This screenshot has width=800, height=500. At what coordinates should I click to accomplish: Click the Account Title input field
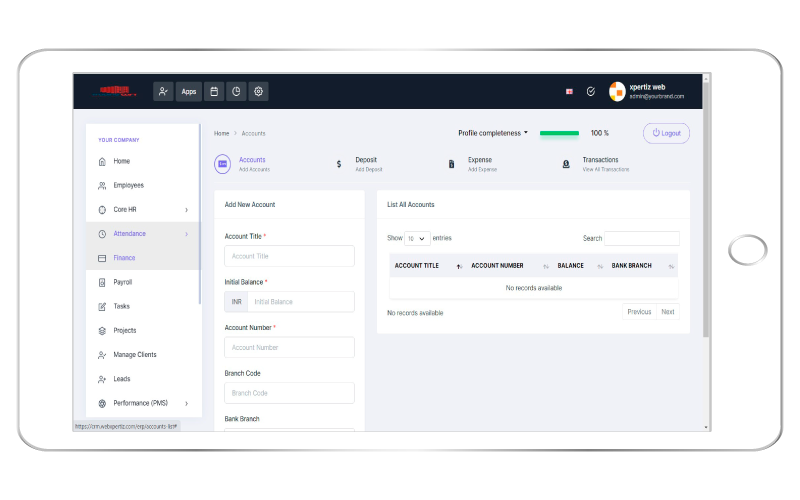click(289, 256)
